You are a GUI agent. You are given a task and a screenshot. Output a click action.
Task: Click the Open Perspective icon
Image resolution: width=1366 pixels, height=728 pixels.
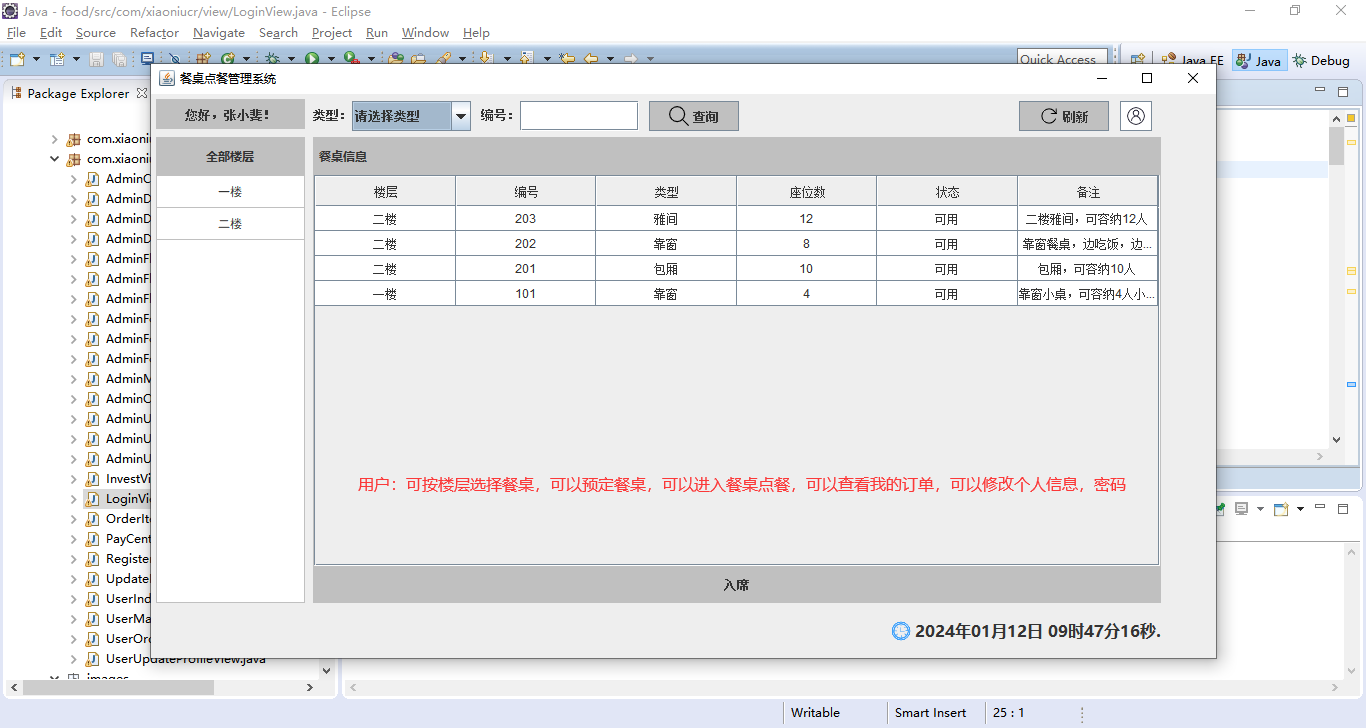[1138, 60]
